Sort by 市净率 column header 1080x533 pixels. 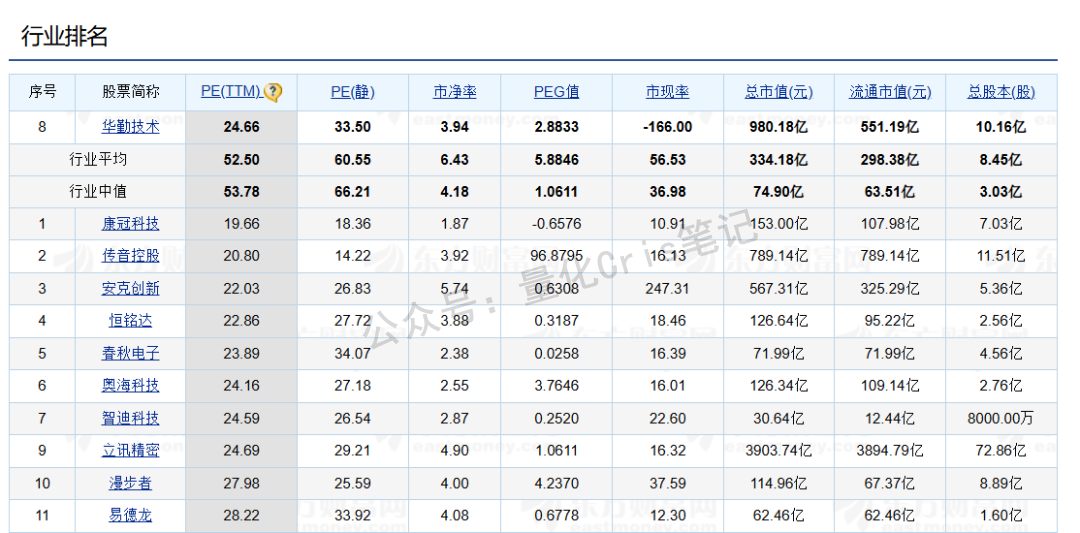(x=455, y=92)
